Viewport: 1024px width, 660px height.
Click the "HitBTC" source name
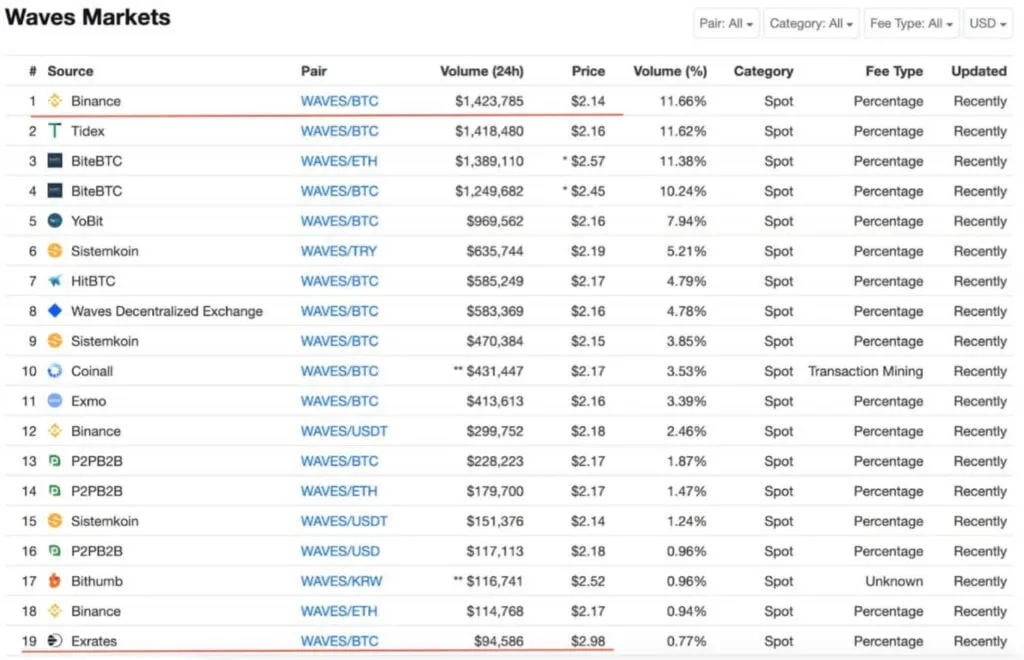pyautogui.click(x=93, y=281)
